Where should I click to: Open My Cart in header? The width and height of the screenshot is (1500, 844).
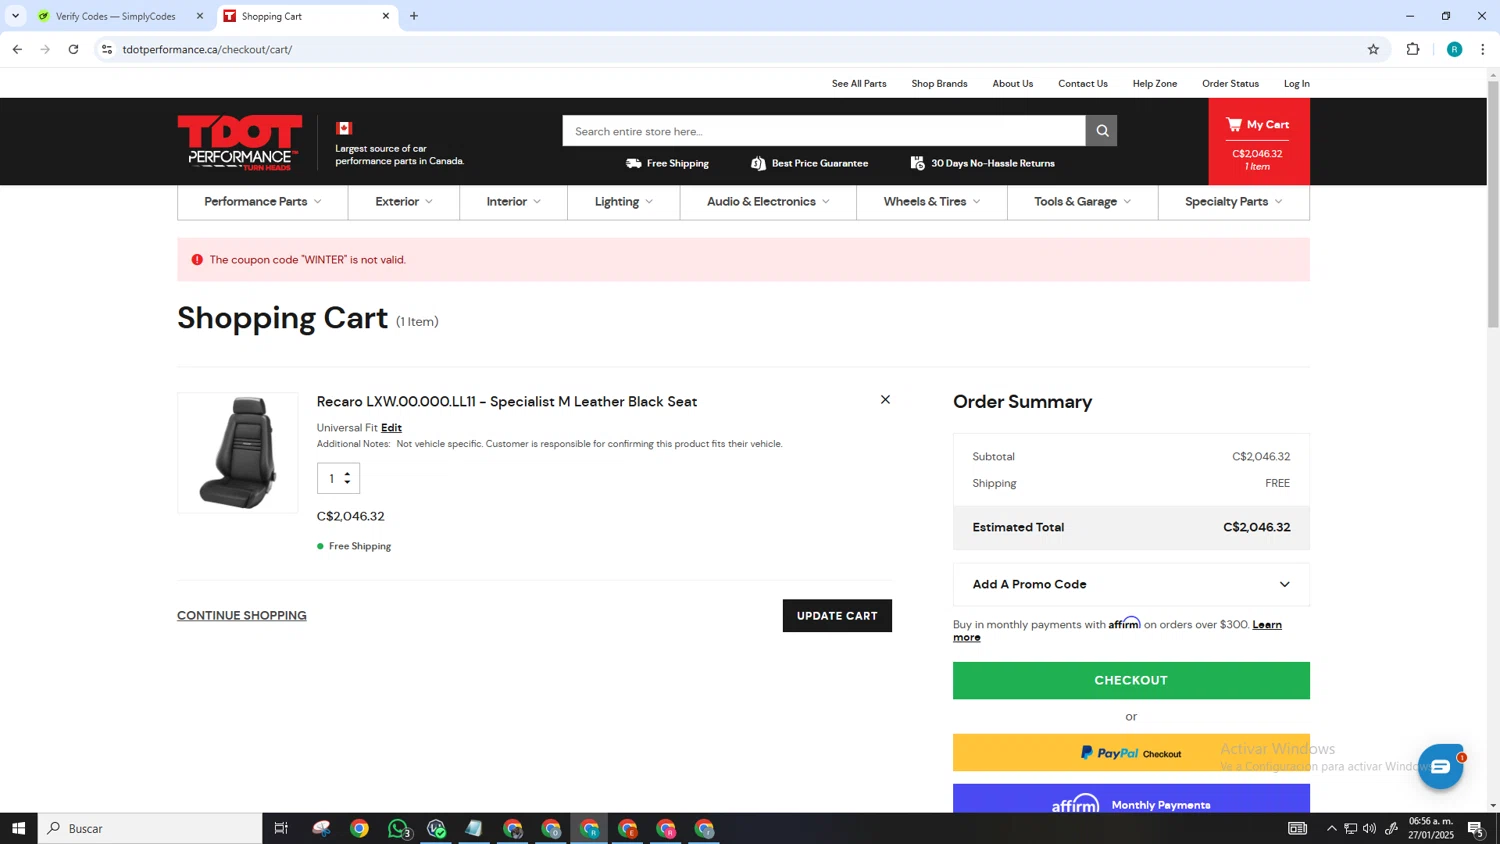click(1258, 142)
